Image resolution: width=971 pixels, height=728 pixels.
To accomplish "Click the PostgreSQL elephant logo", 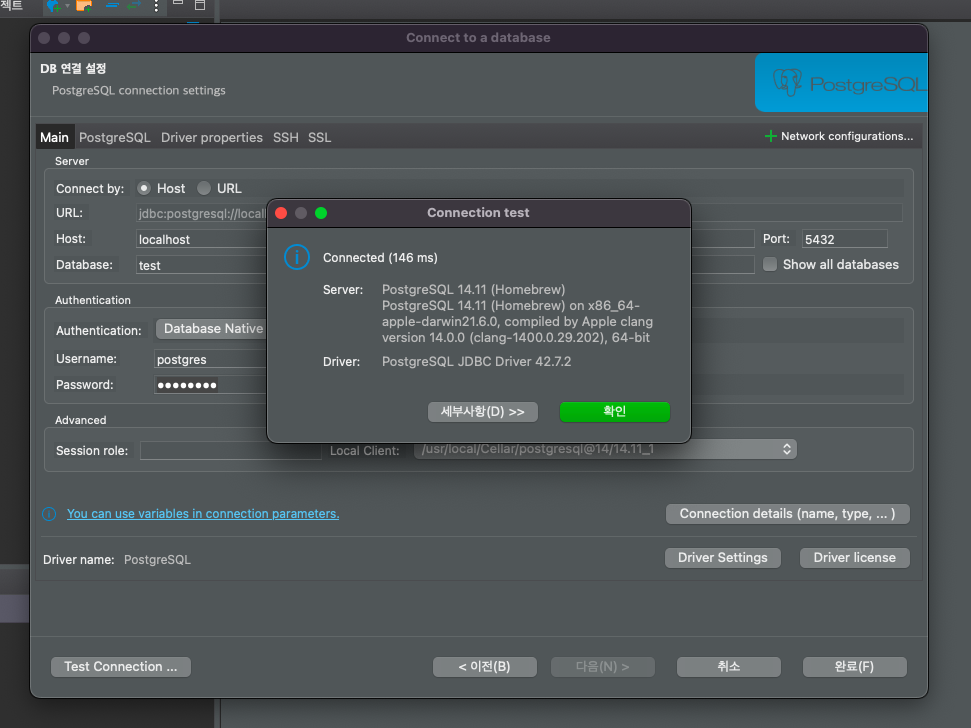I will coord(787,82).
